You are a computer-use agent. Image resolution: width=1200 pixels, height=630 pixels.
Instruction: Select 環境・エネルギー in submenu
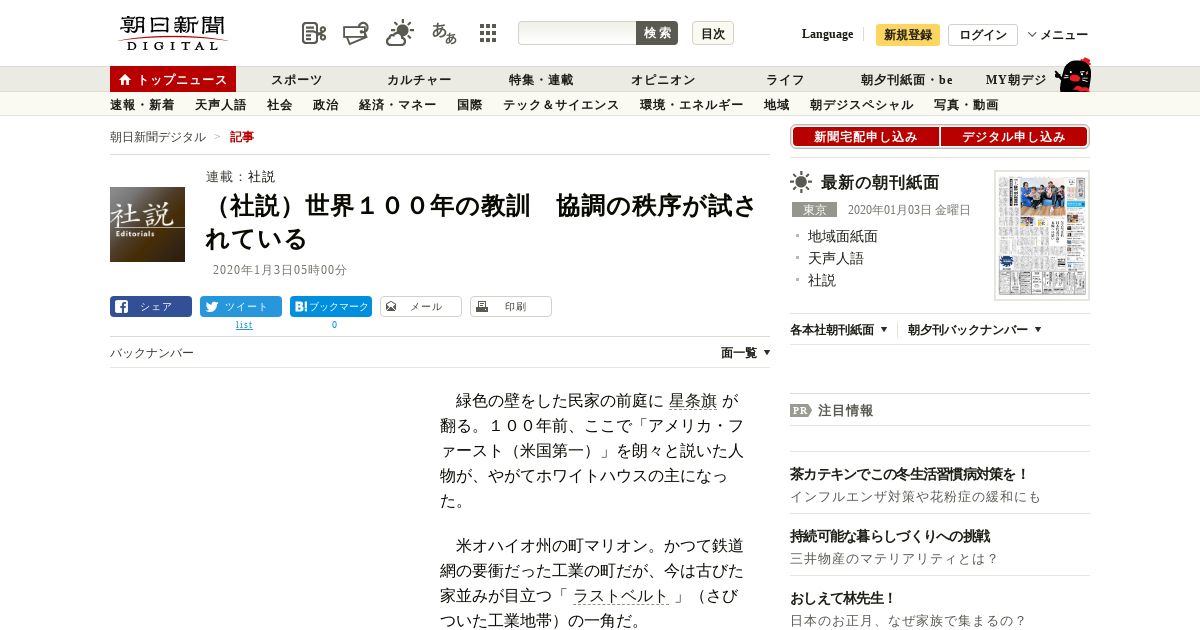click(x=691, y=105)
